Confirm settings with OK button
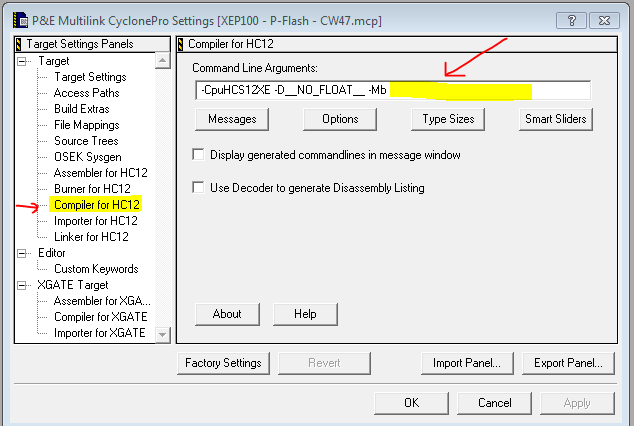Viewport: 634px width, 426px height. (412, 403)
